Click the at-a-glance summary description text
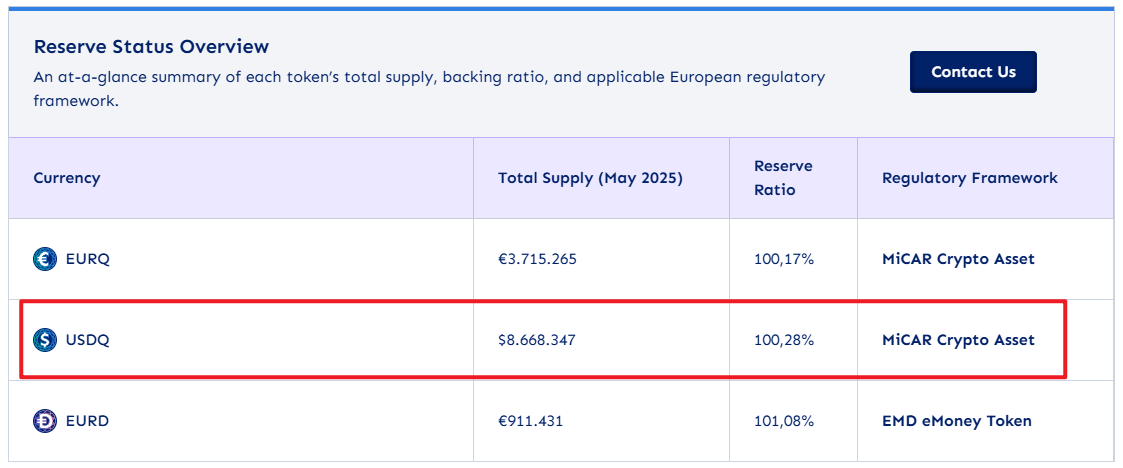Screen dimensions: 1123x468 tap(429, 88)
